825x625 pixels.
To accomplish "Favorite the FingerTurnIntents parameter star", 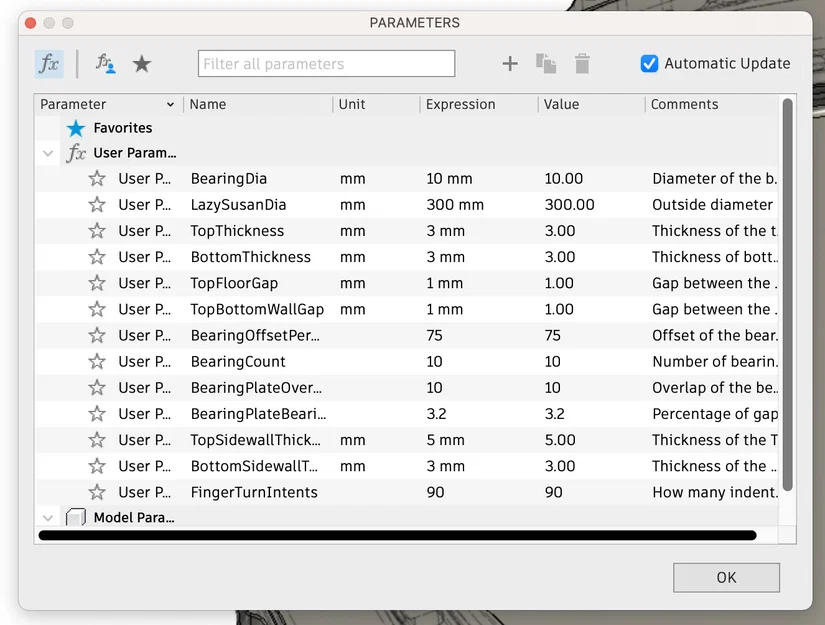I will (97, 492).
